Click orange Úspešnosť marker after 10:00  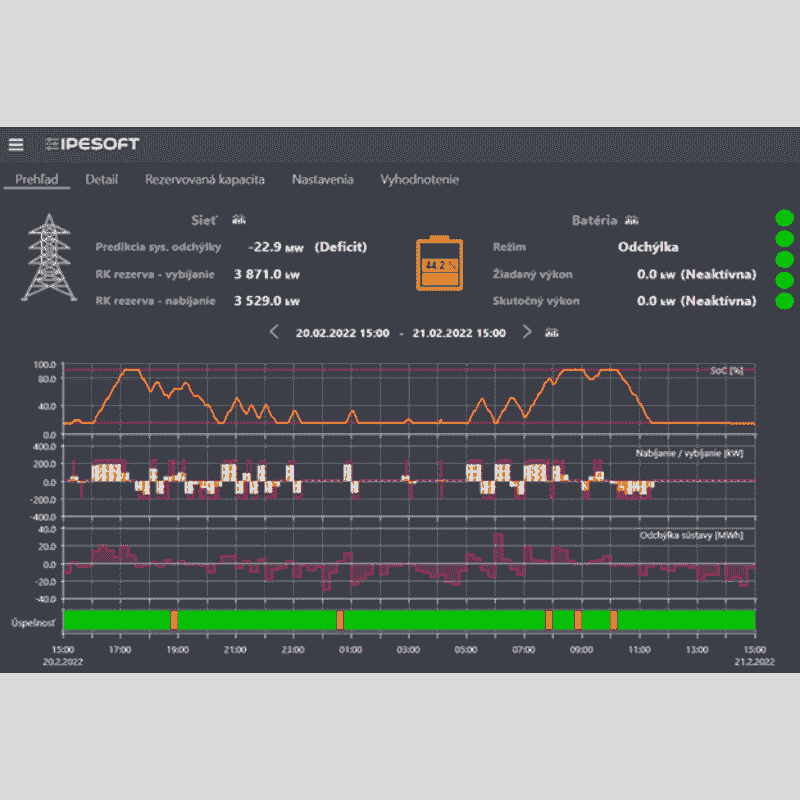[614, 620]
